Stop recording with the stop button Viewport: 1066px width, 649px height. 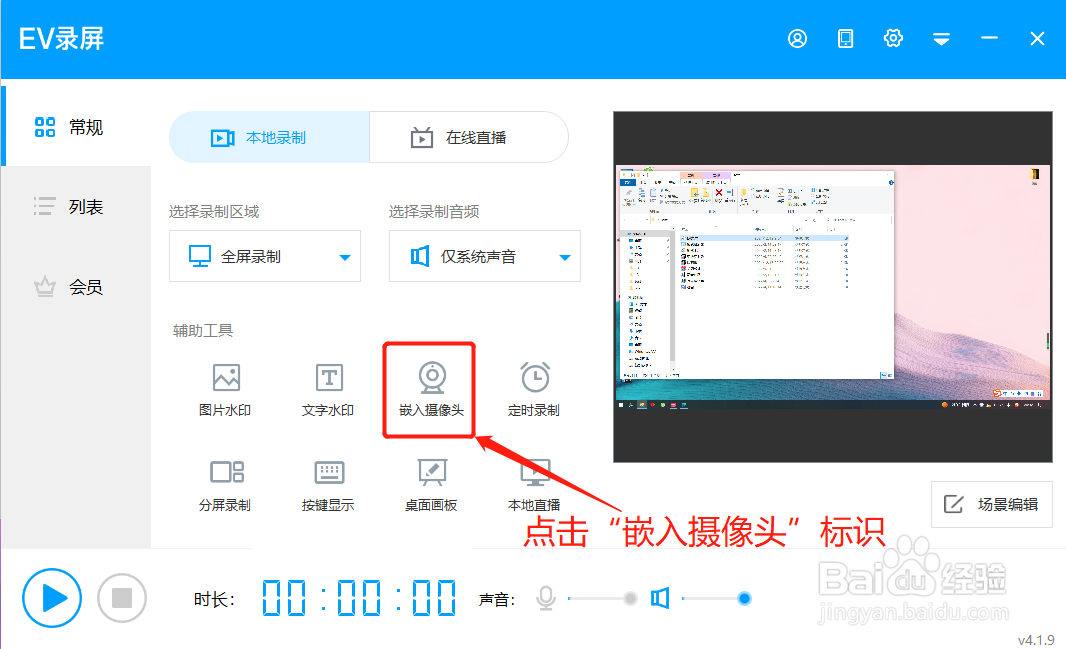pos(122,598)
